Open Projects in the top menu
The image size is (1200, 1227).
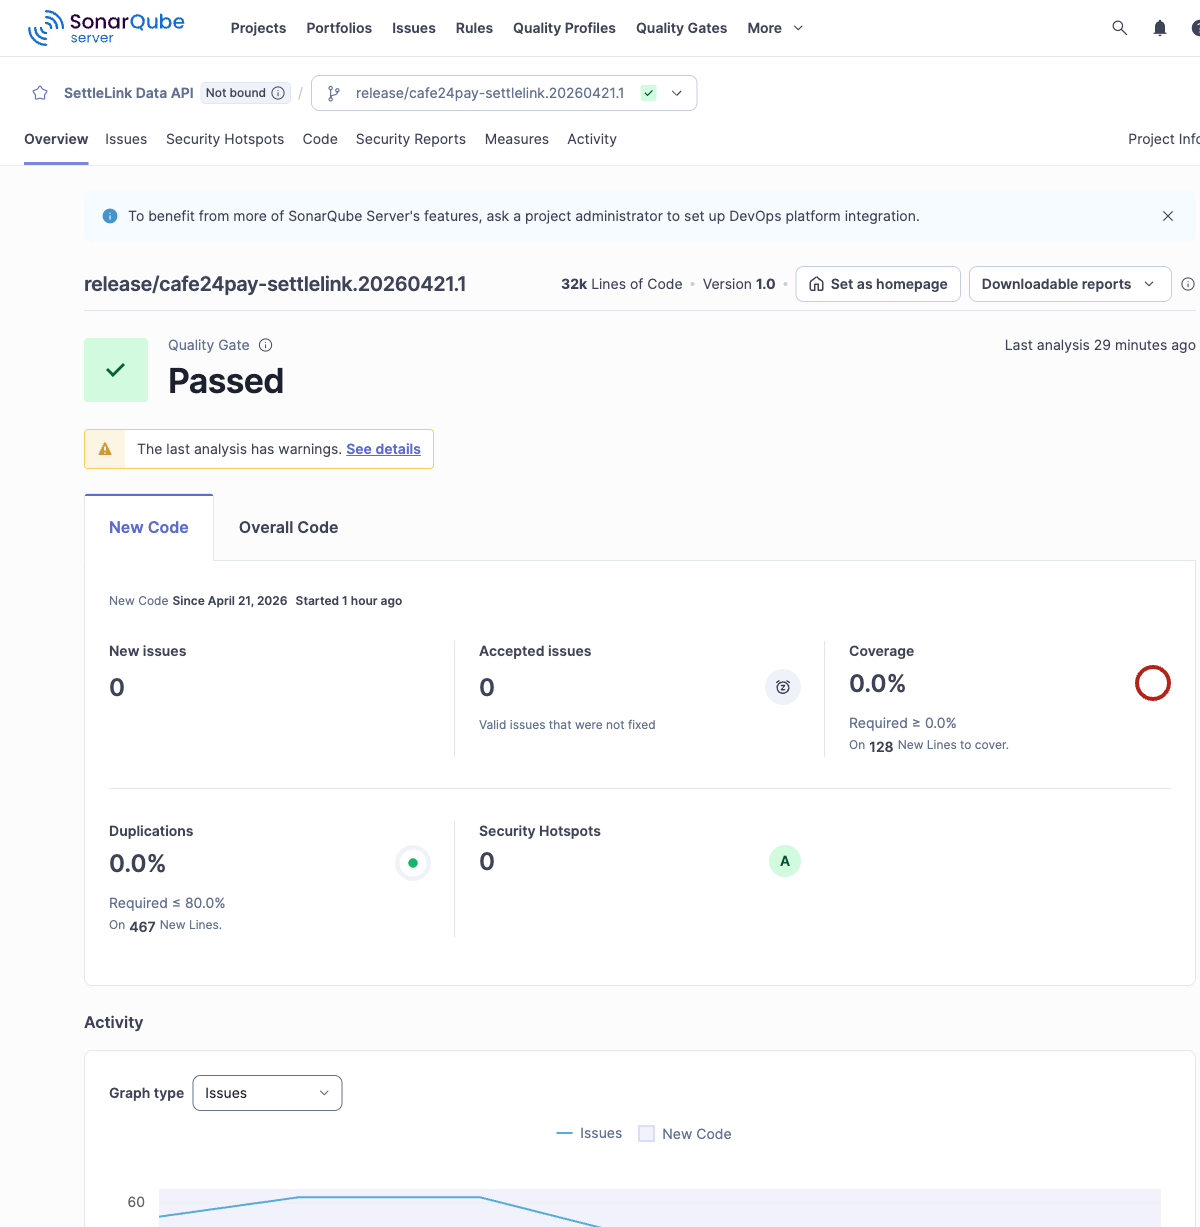pyautogui.click(x=258, y=28)
